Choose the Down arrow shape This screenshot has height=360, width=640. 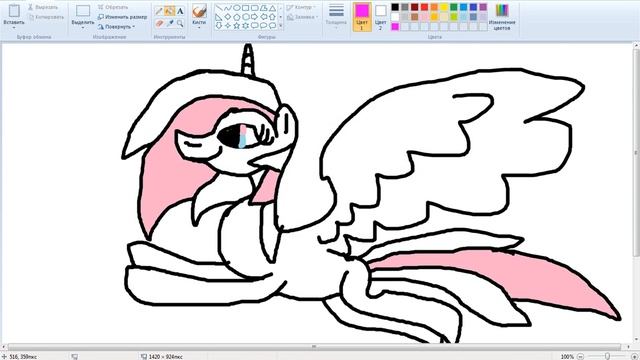pyautogui.click(x=219, y=26)
